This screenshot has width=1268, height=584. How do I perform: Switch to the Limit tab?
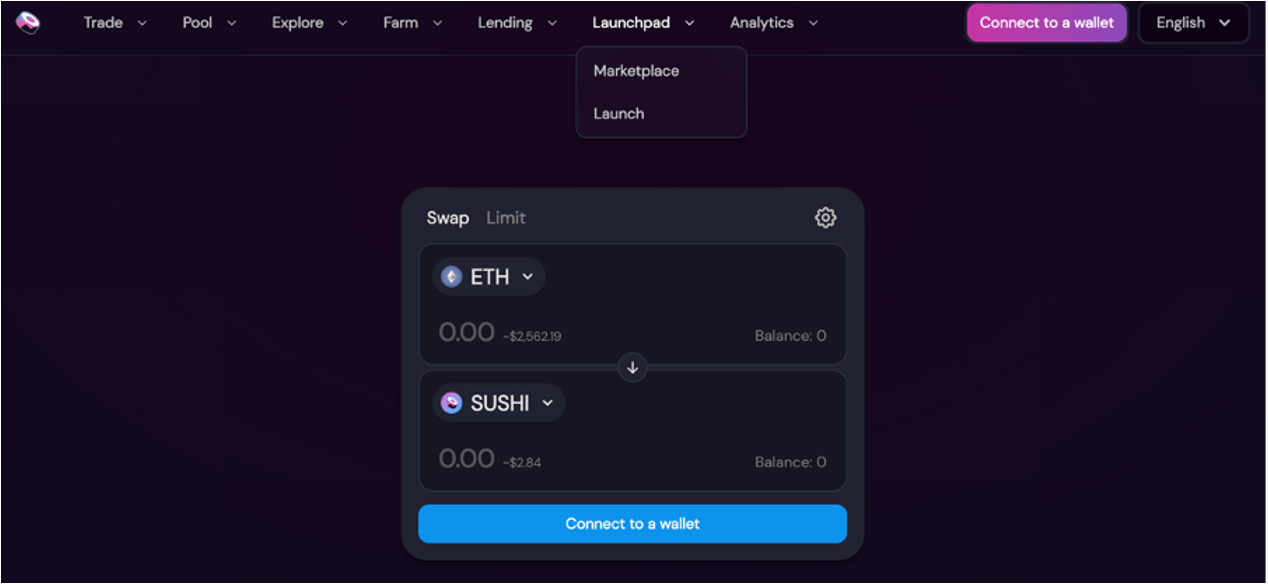point(506,218)
